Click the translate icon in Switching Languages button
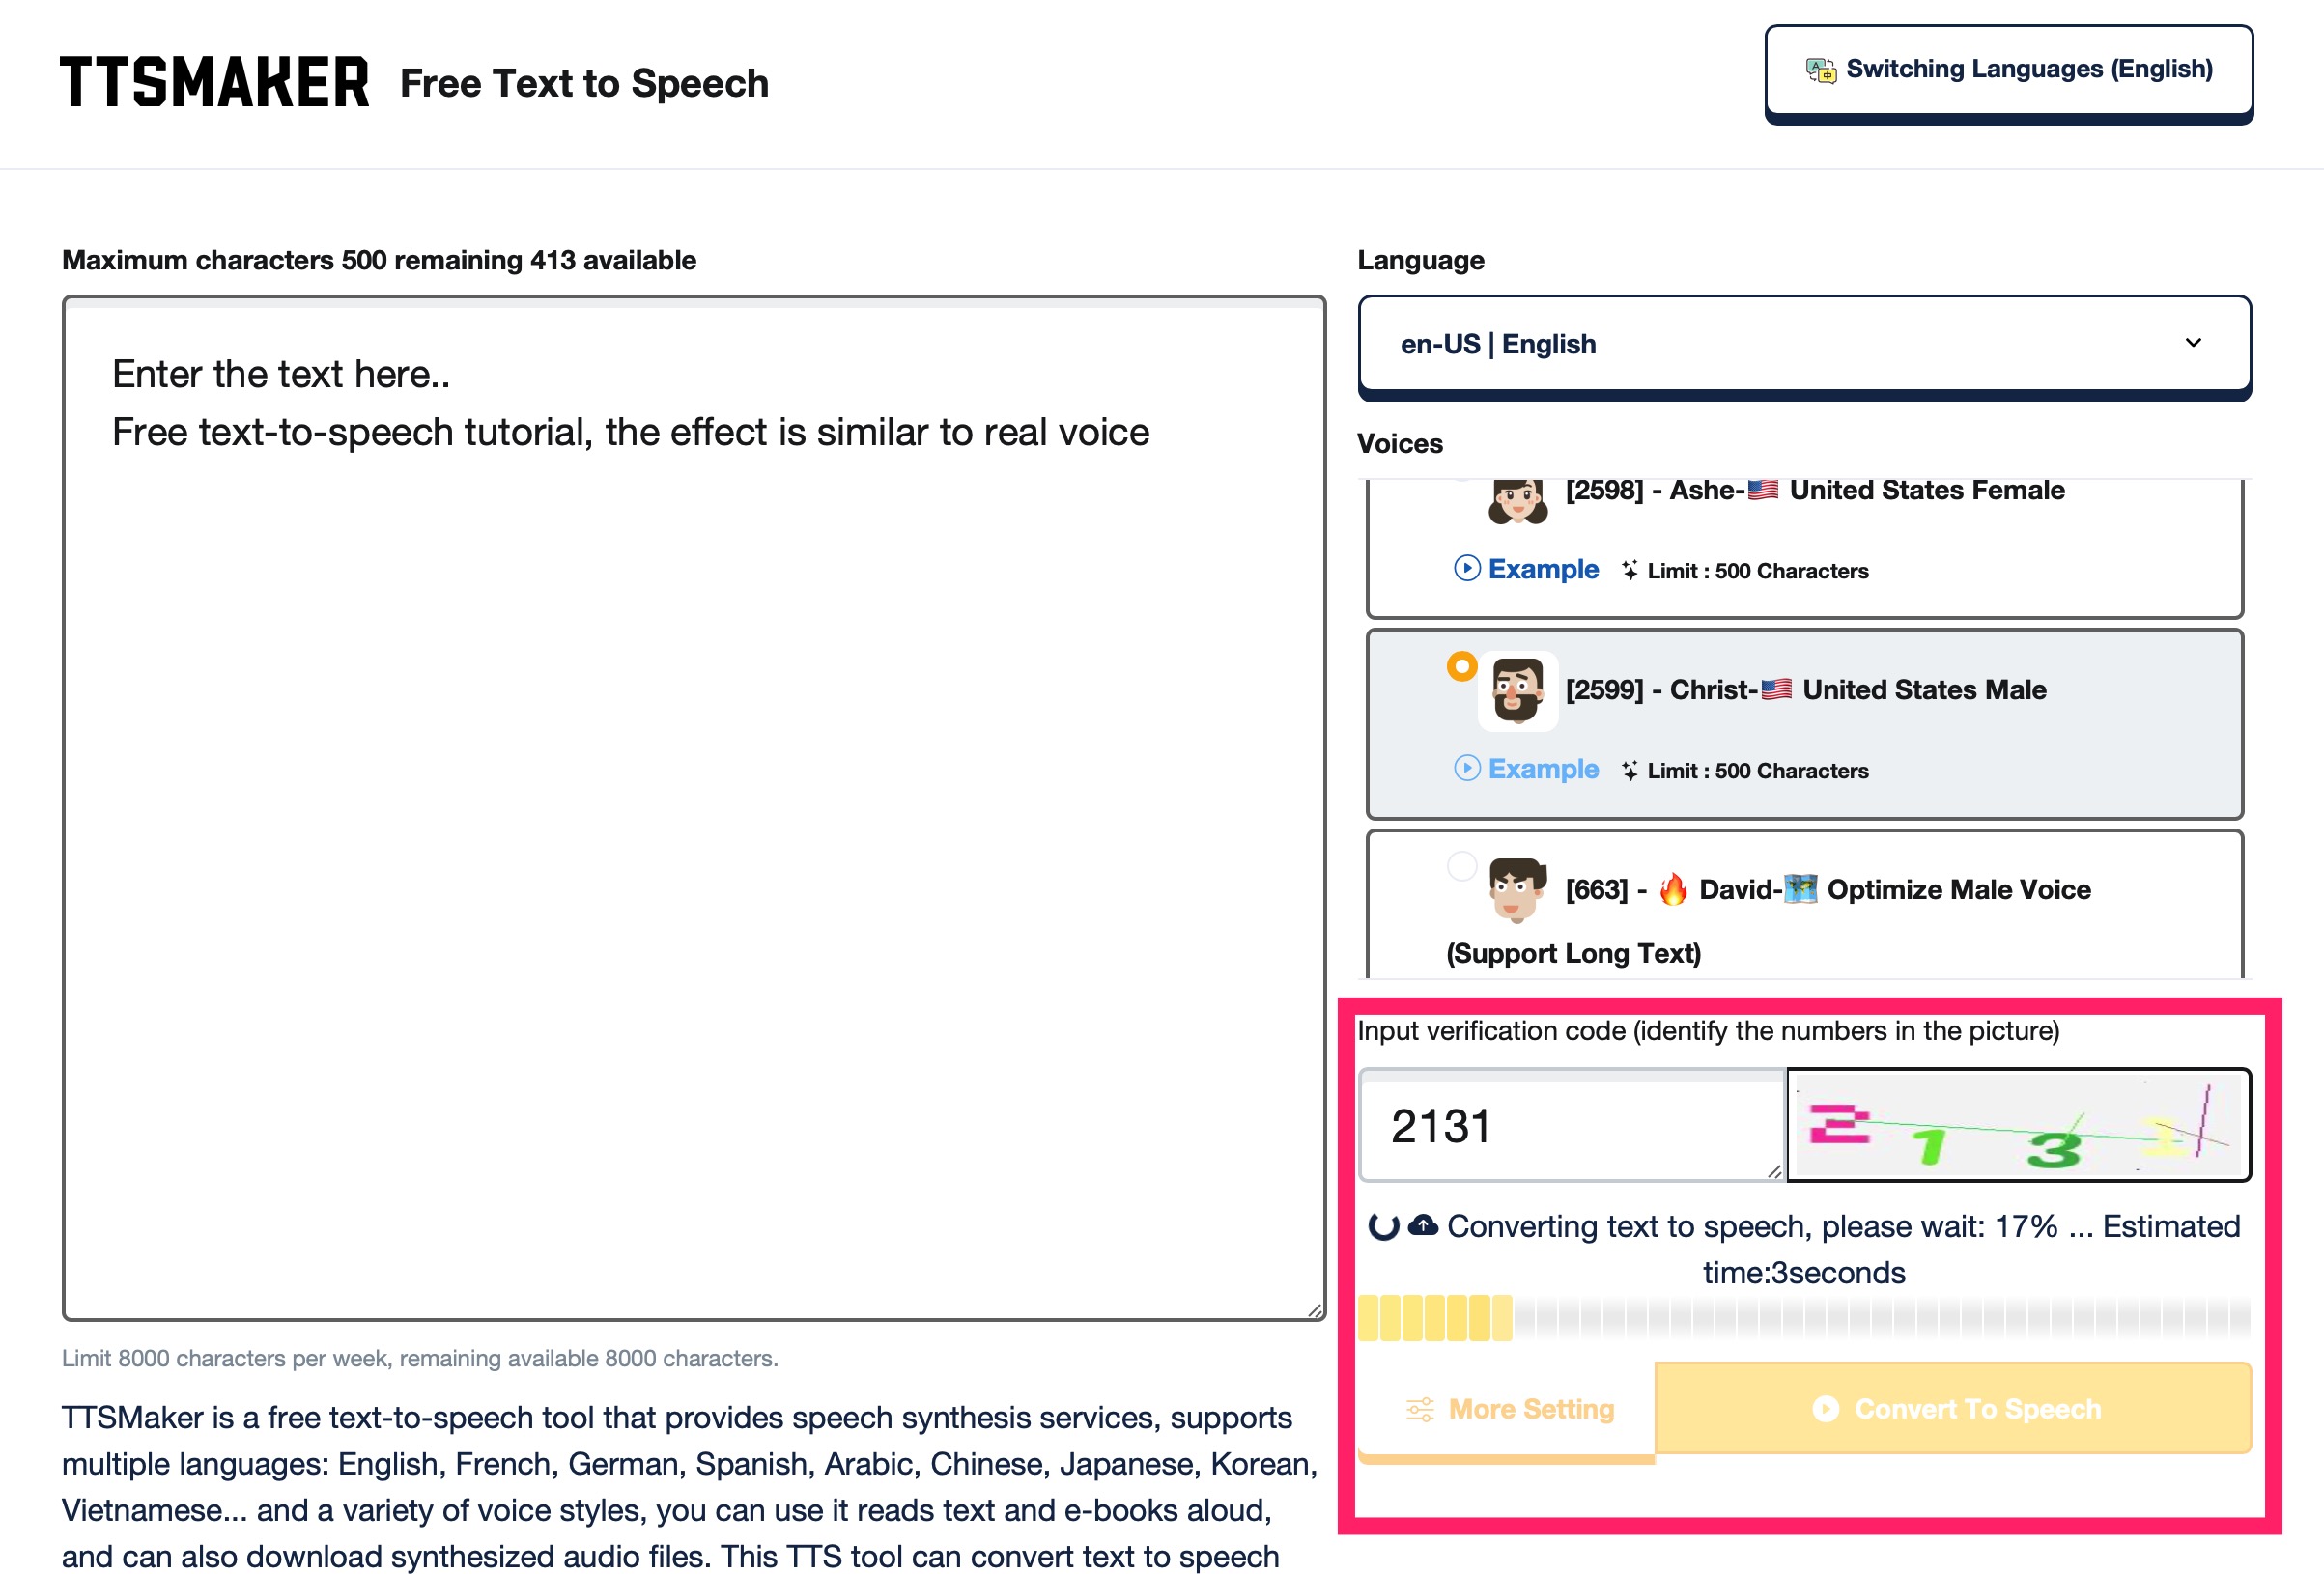Viewport: 2324px width, 1574px height. coord(1820,69)
